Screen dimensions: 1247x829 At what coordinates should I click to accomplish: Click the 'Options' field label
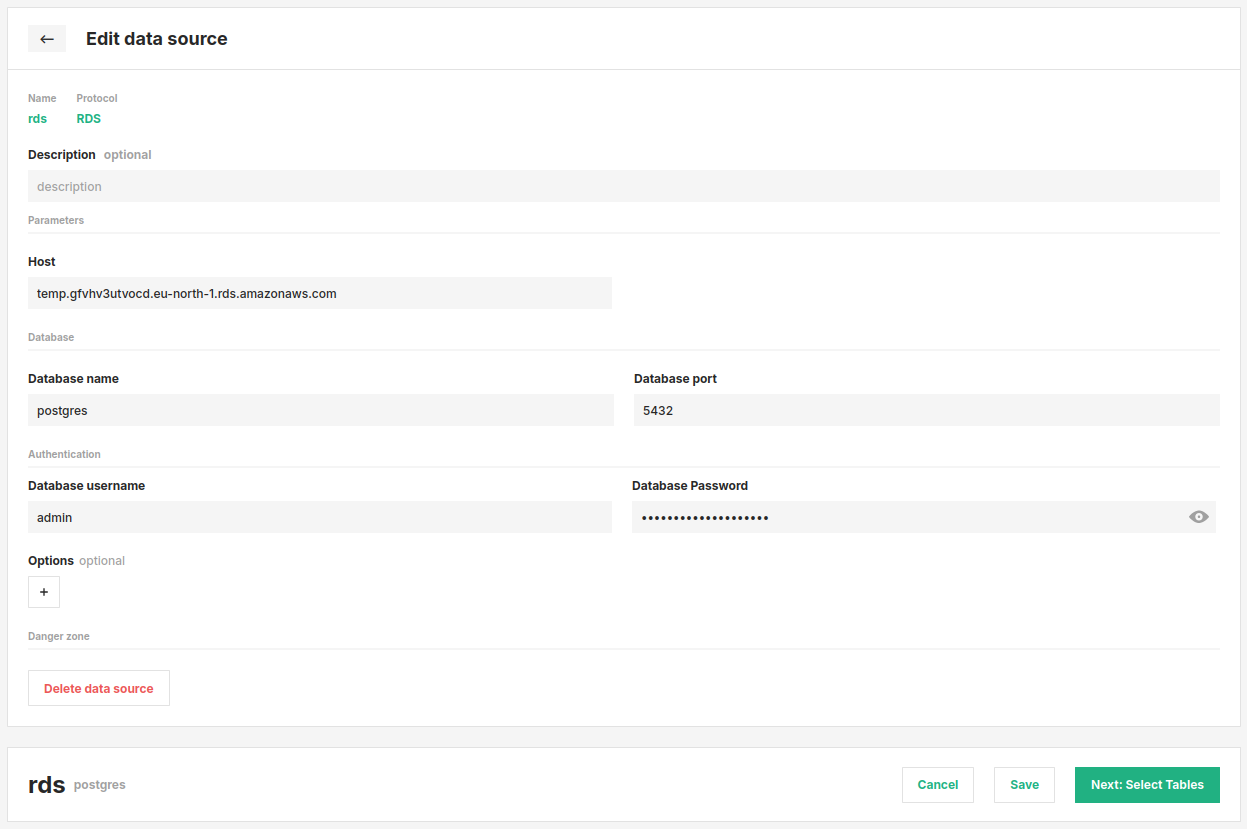51,561
